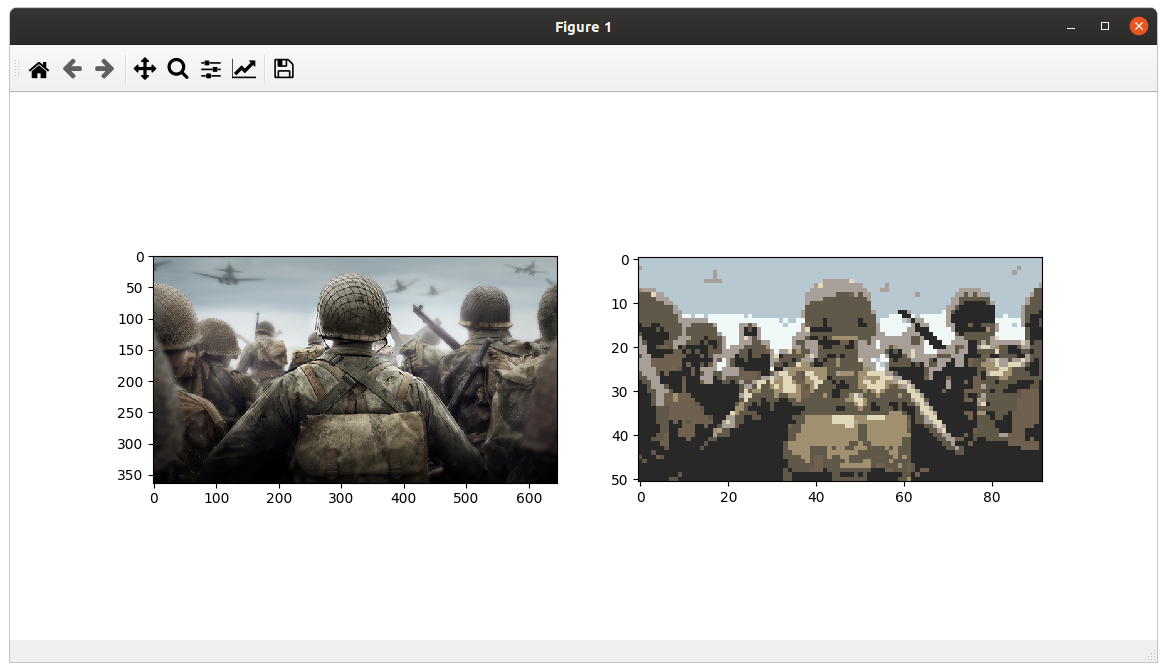Maximize the Figure 1 window

coord(1104,27)
